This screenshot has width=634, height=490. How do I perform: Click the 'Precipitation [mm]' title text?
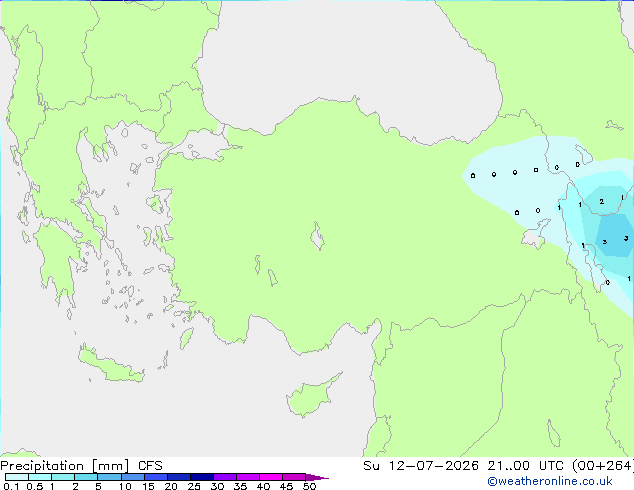(64, 466)
